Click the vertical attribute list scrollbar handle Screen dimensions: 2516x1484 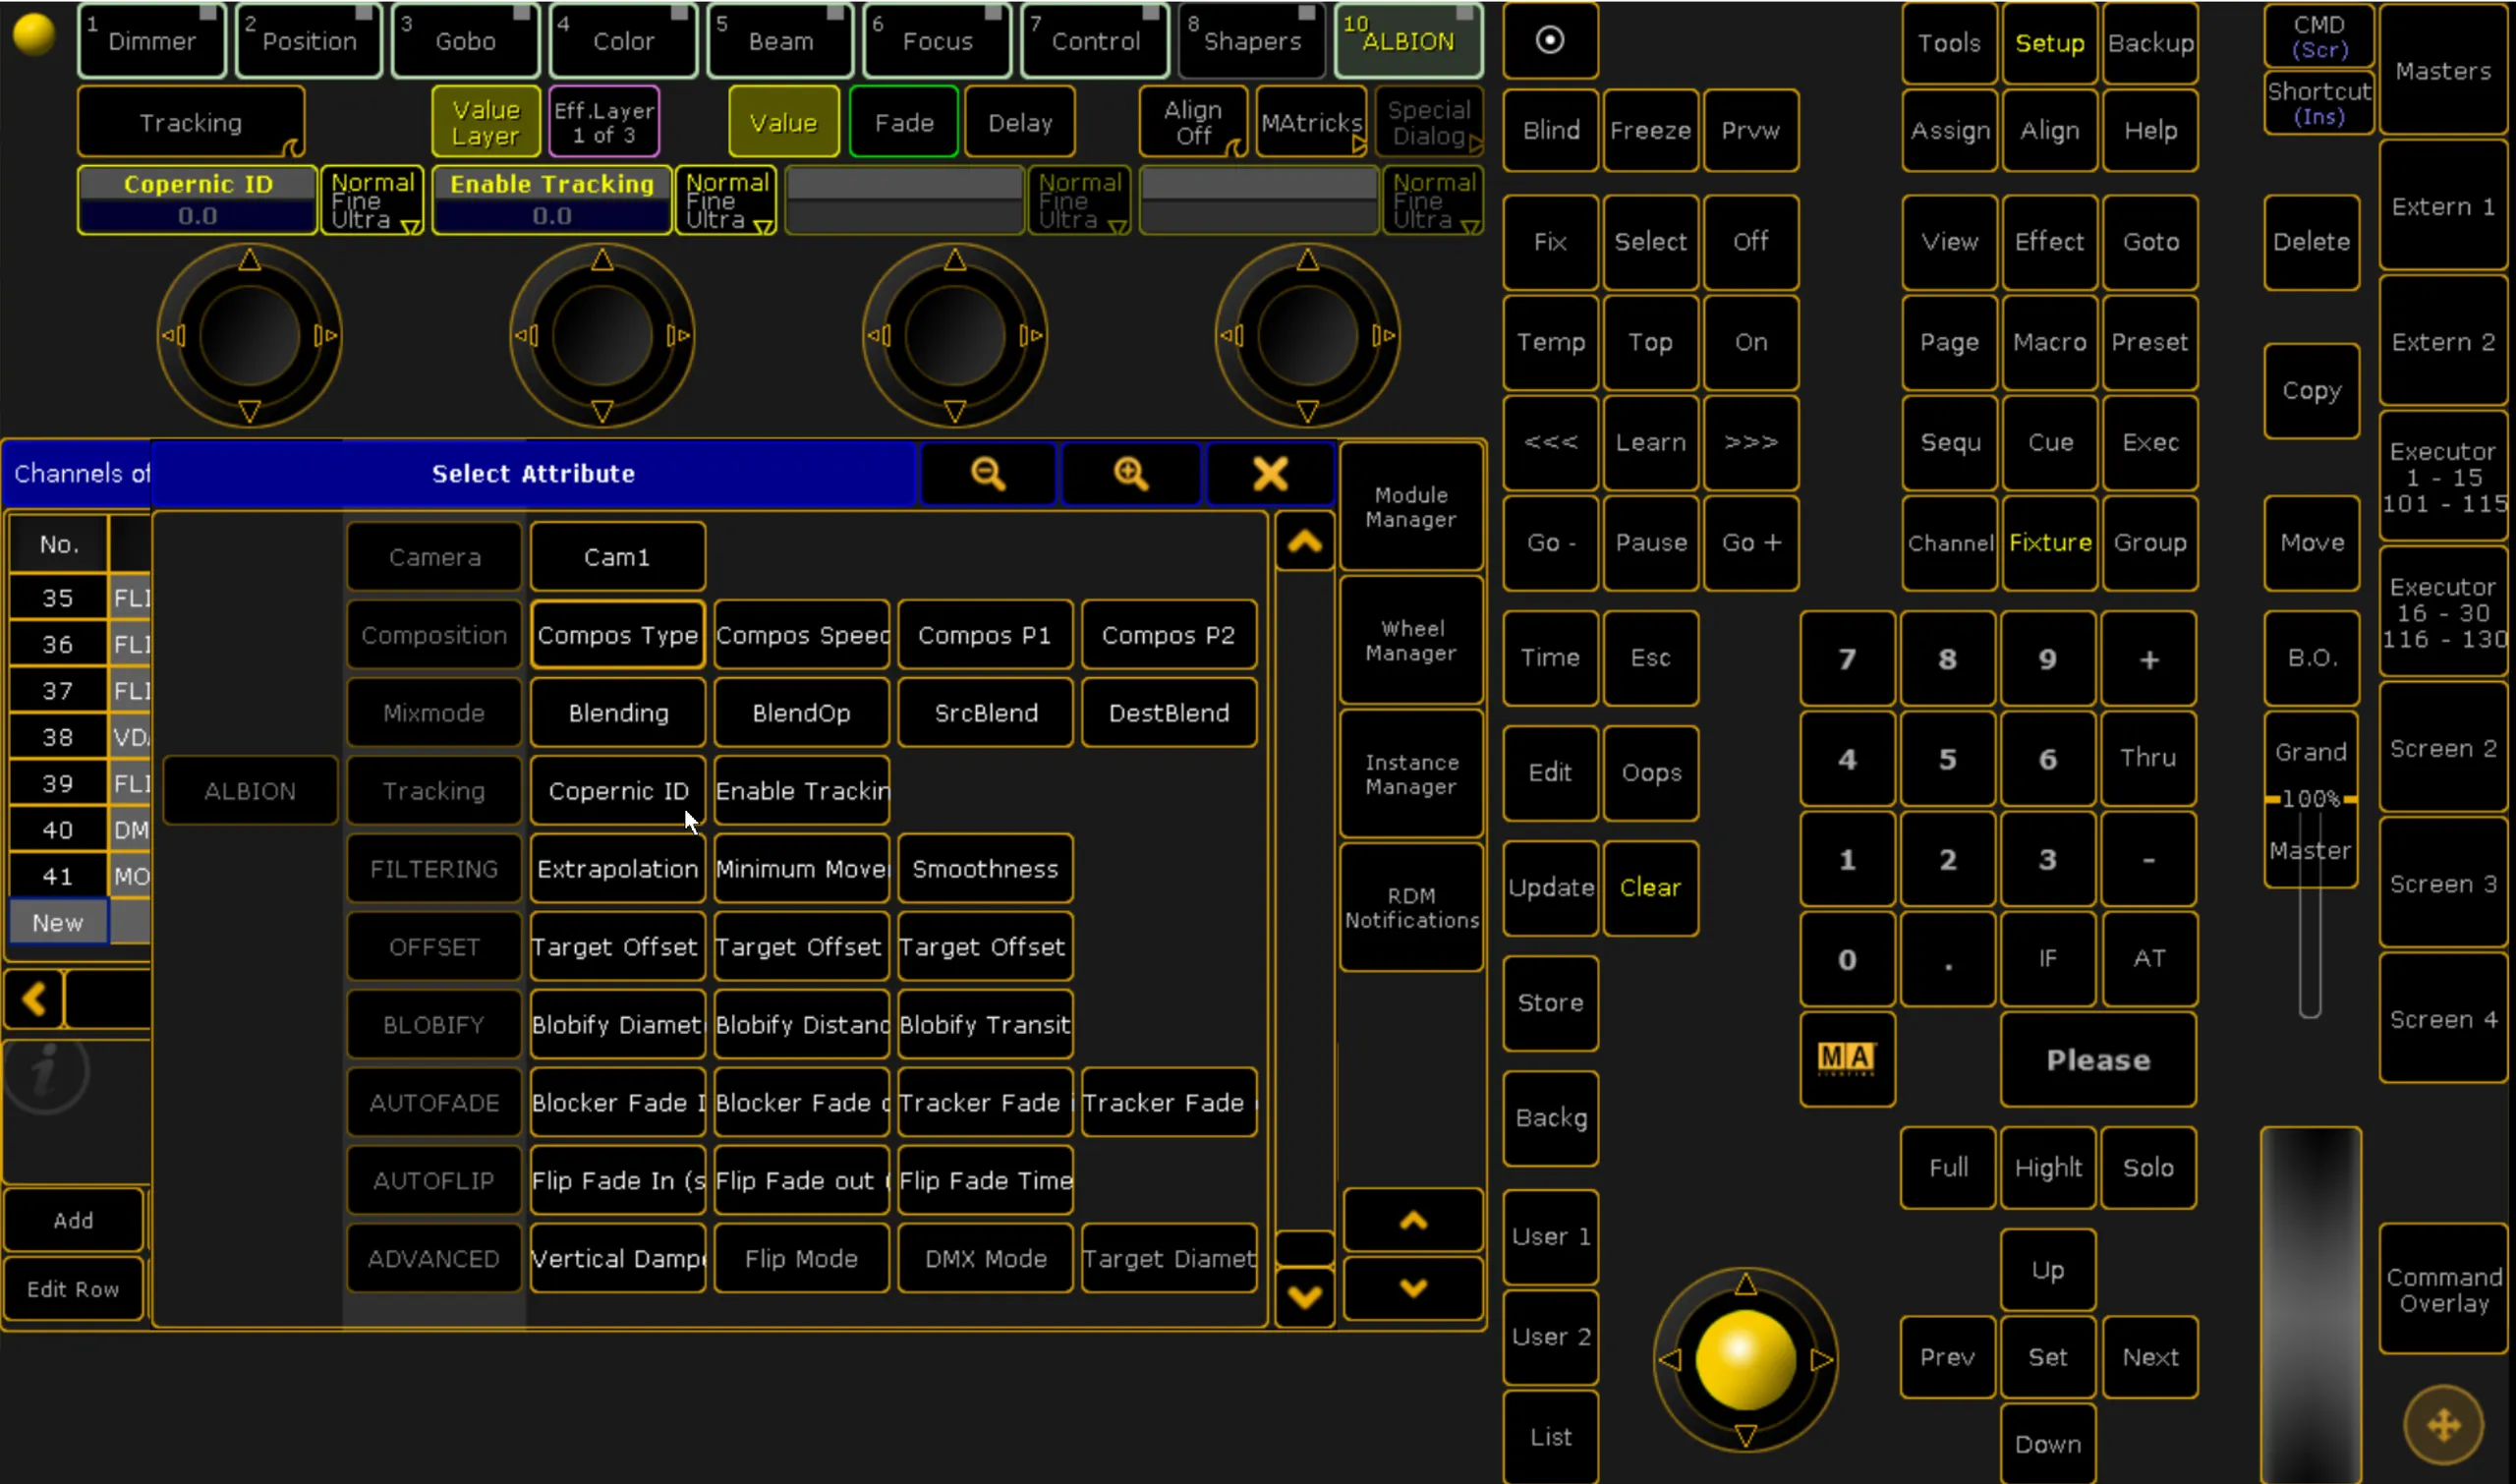[1304, 1248]
